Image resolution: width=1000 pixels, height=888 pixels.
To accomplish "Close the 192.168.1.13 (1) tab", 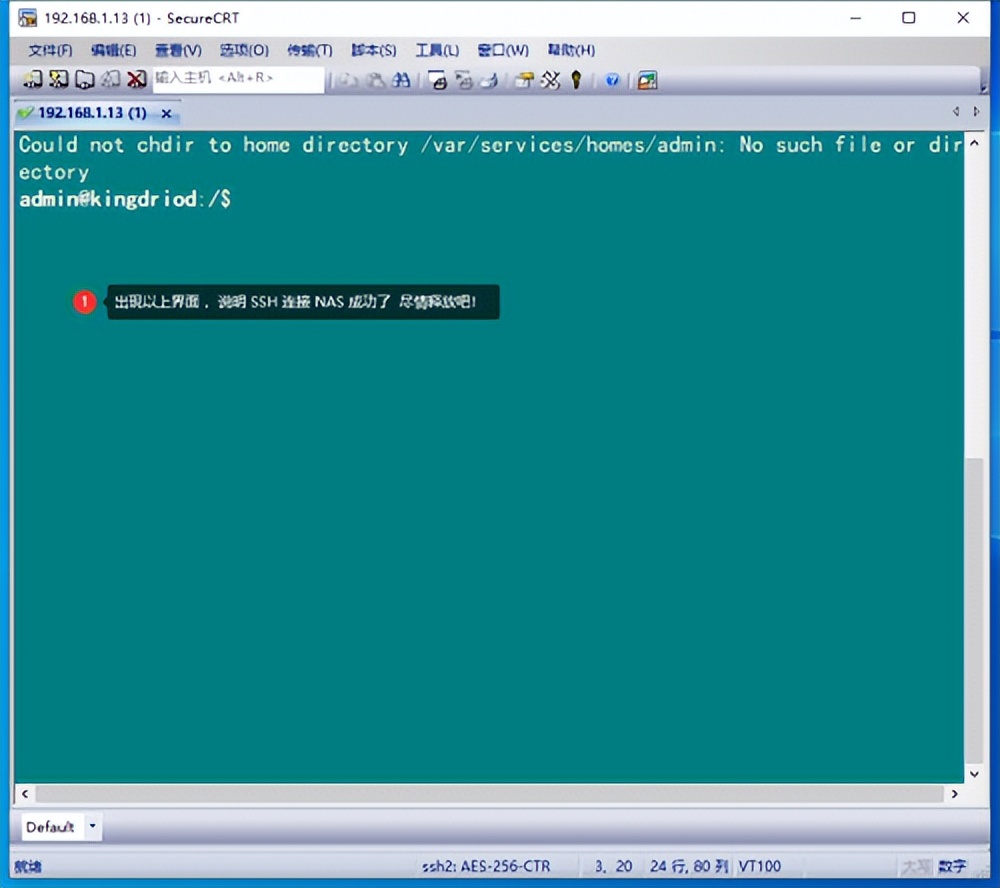I will [166, 114].
